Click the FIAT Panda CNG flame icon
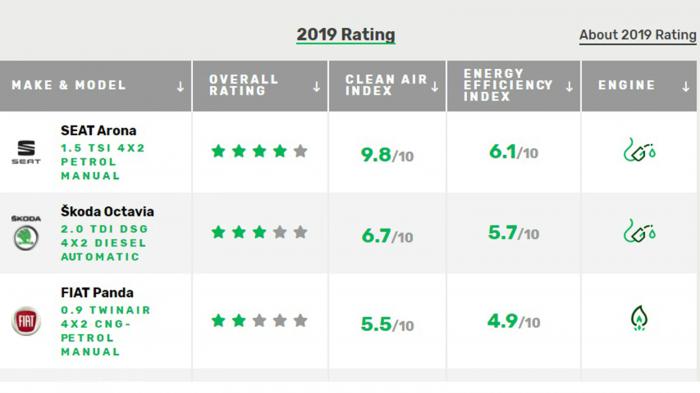 click(639, 318)
